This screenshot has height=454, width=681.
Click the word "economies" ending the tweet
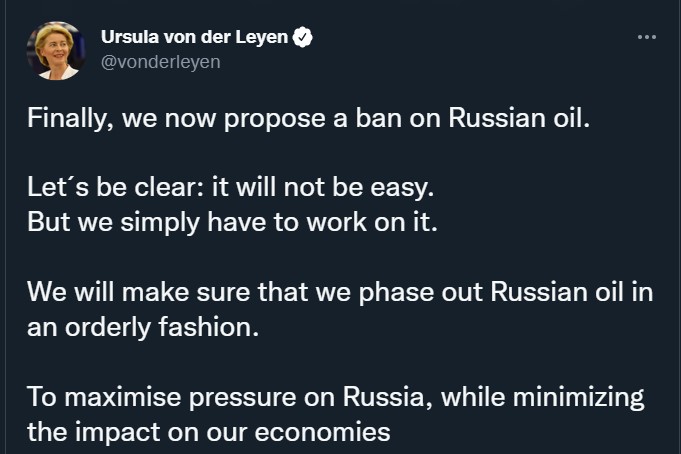(x=322, y=433)
